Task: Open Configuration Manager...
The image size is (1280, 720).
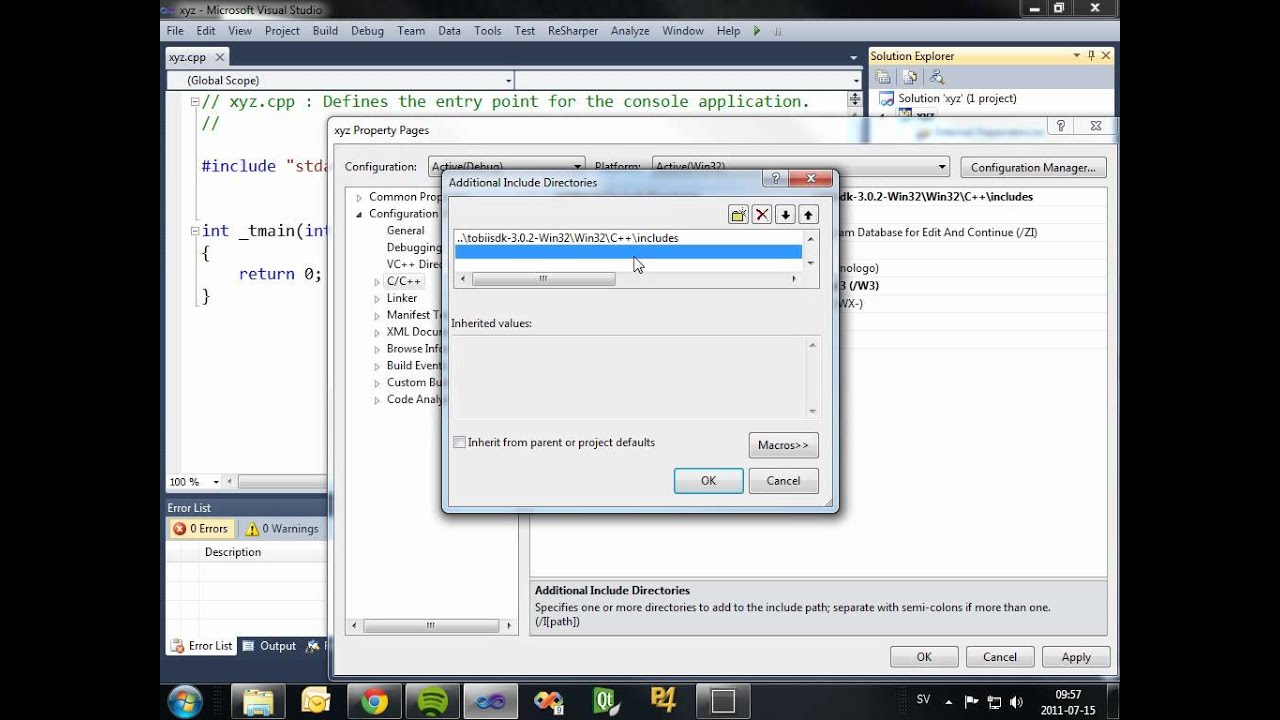Action: [x=1033, y=167]
